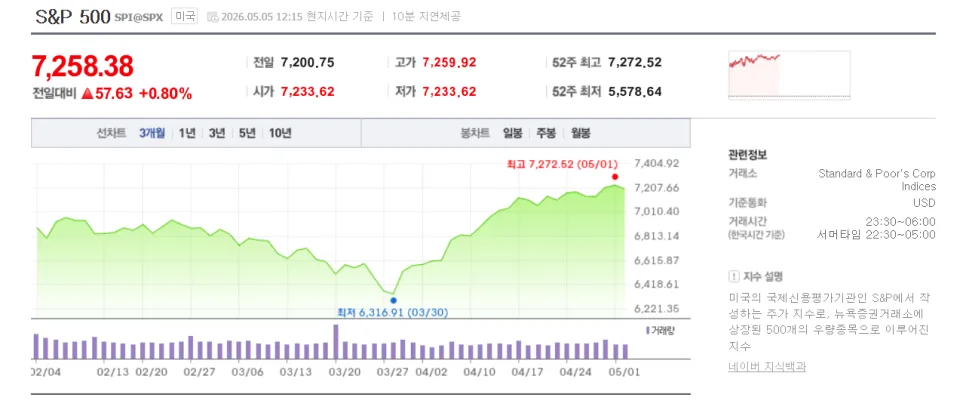The image size is (966, 416).
Task: Click the blue 최저 point on chart
Action: pos(394,301)
